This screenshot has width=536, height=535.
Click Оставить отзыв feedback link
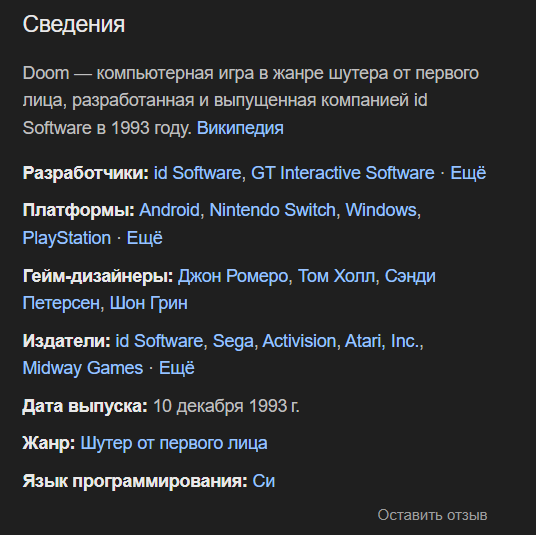[432, 515]
